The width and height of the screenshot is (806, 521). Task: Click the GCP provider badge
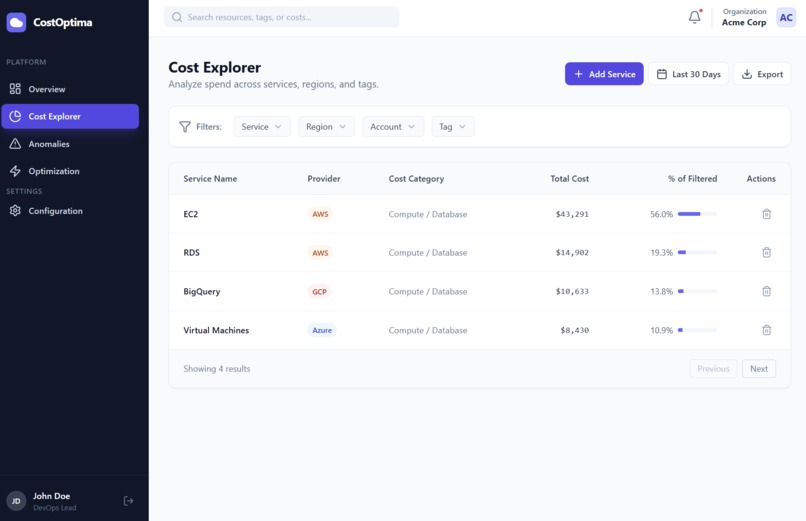319,291
